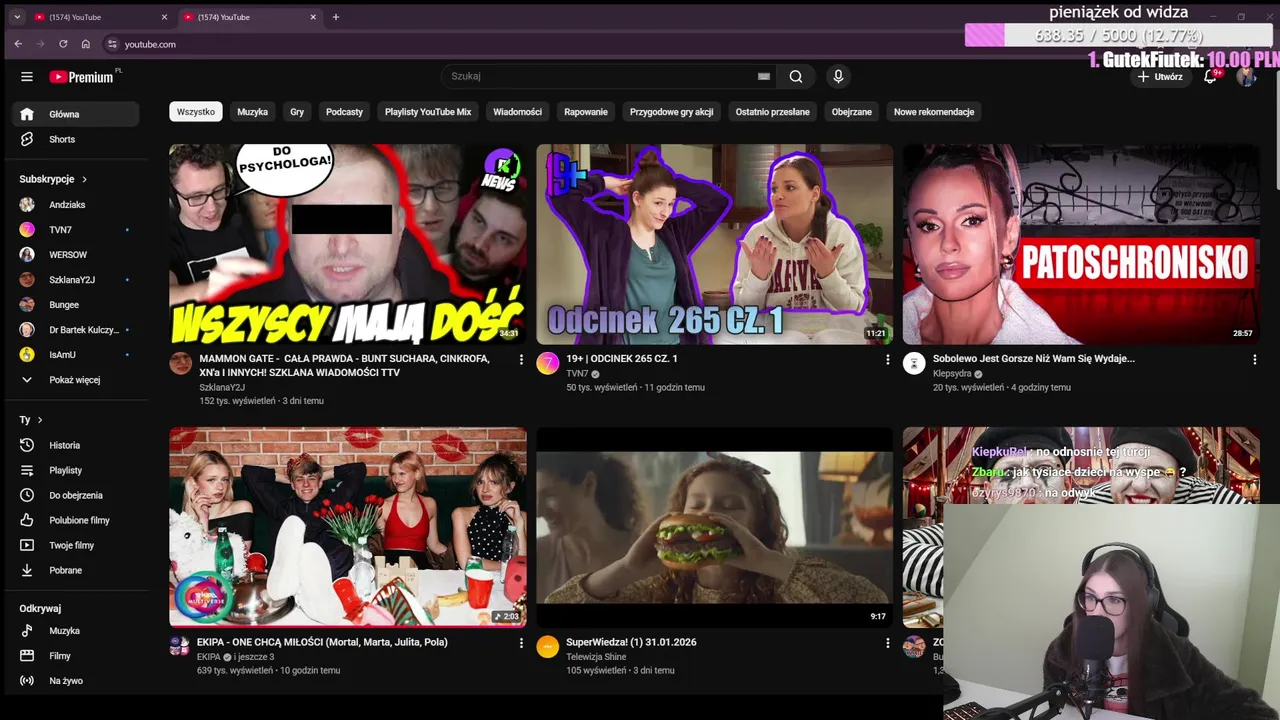Select Nowe rekomendacje chip
The image size is (1280, 720).
[x=934, y=112]
